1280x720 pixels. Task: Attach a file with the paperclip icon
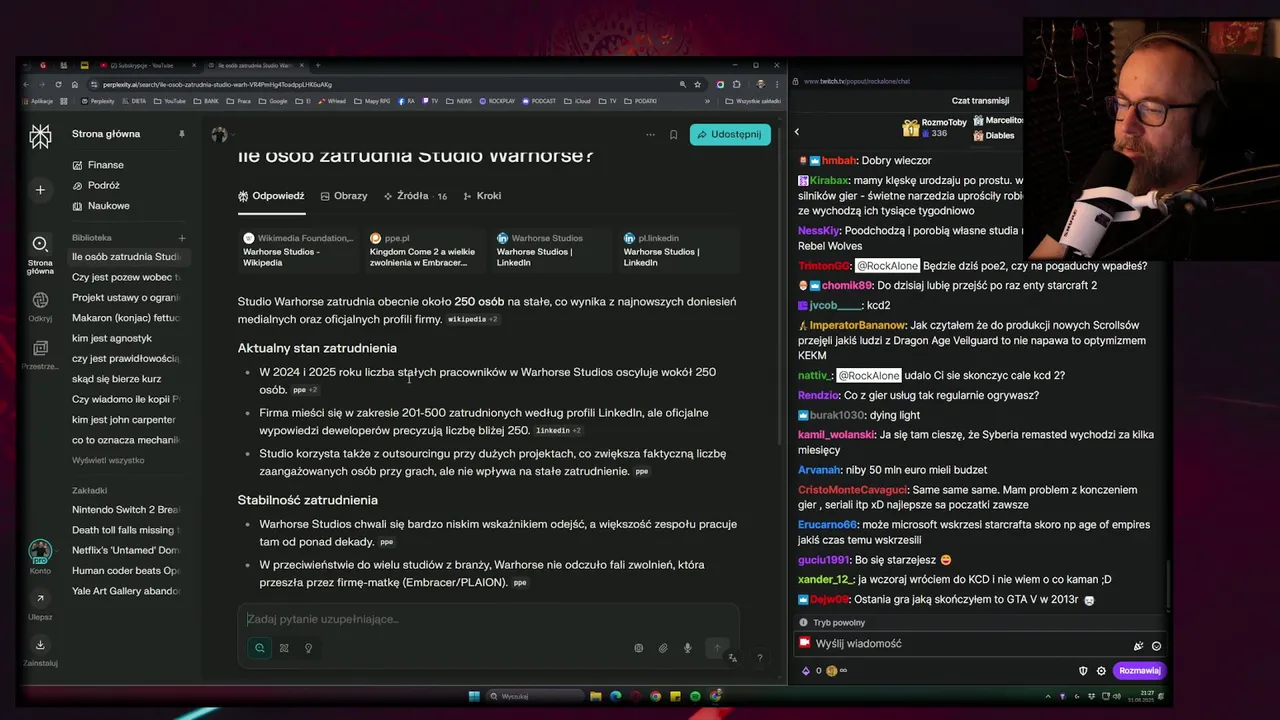(x=662, y=648)
